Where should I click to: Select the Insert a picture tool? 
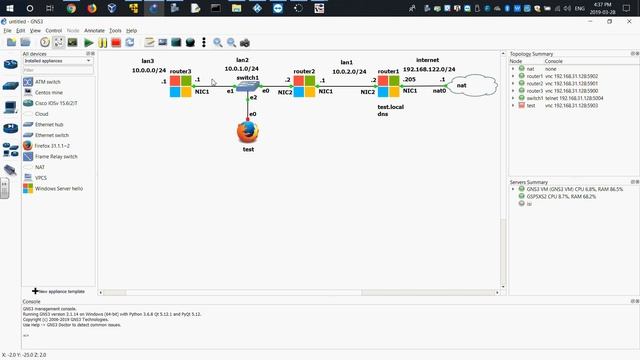tap(162, 42)
